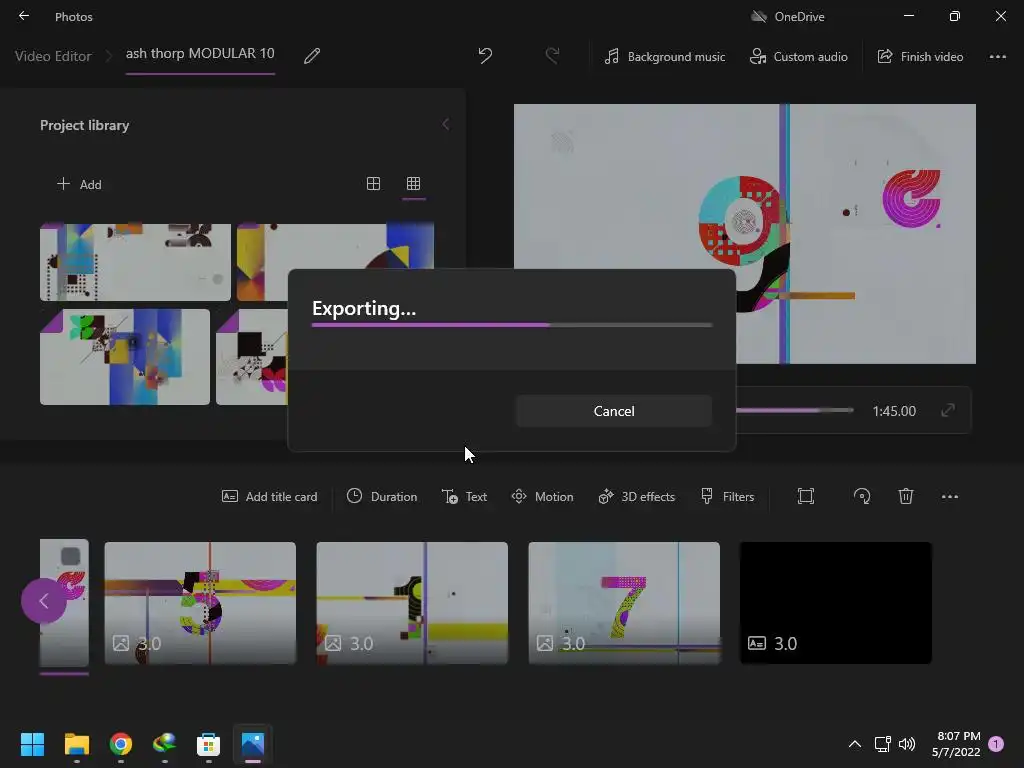Open the volume control in tray
Viewport: 1024px width, 768px height.
tap(906, 744)
